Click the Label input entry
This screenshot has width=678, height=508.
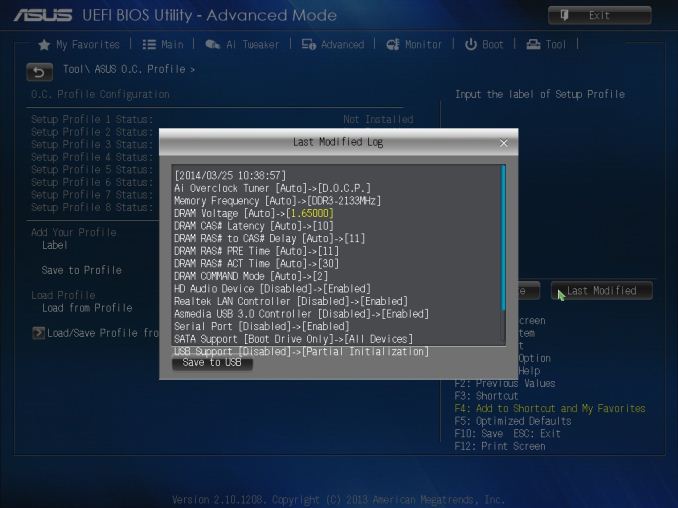(x=54, y=245)
